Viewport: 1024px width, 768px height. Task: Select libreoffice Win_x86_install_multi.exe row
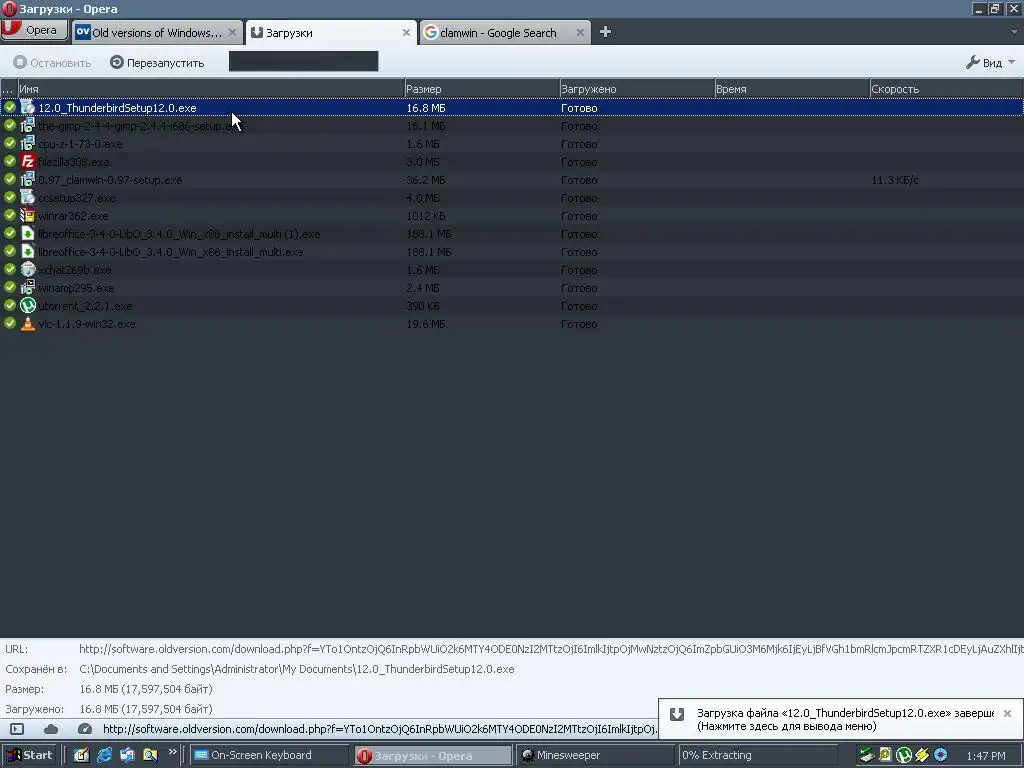pos(512,251)
